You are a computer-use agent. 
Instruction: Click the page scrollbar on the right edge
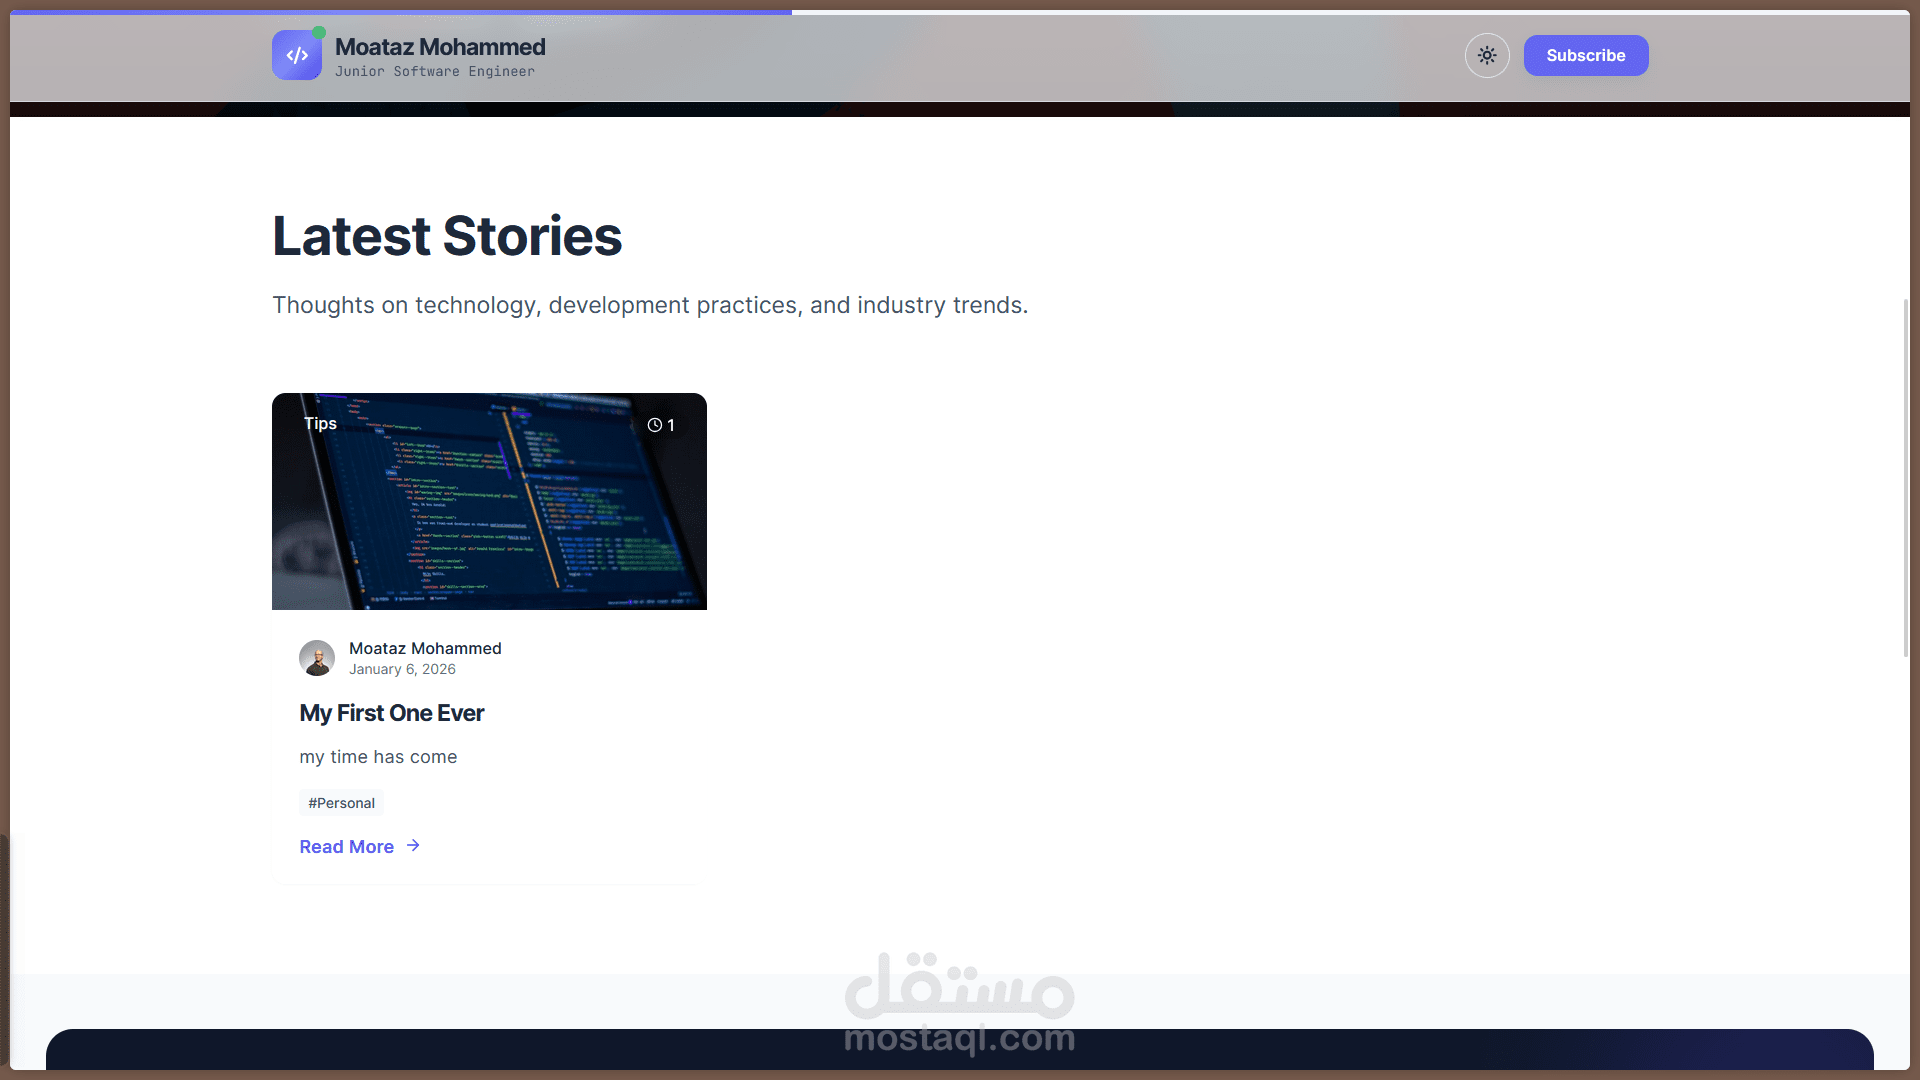pos(1906,478)
